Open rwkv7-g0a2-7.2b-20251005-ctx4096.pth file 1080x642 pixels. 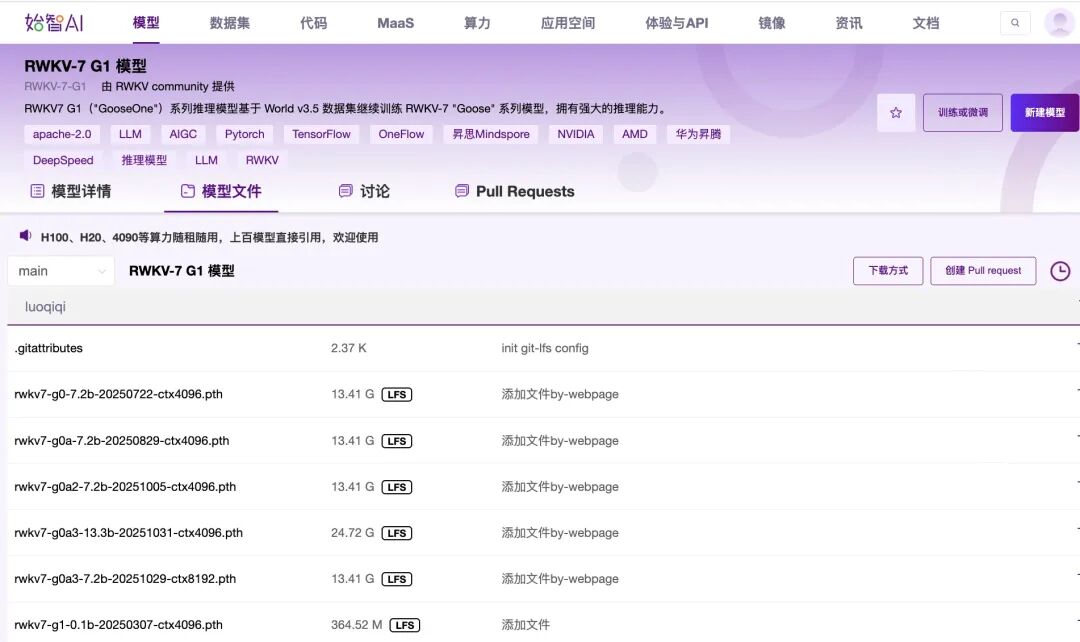click(125, 487)
